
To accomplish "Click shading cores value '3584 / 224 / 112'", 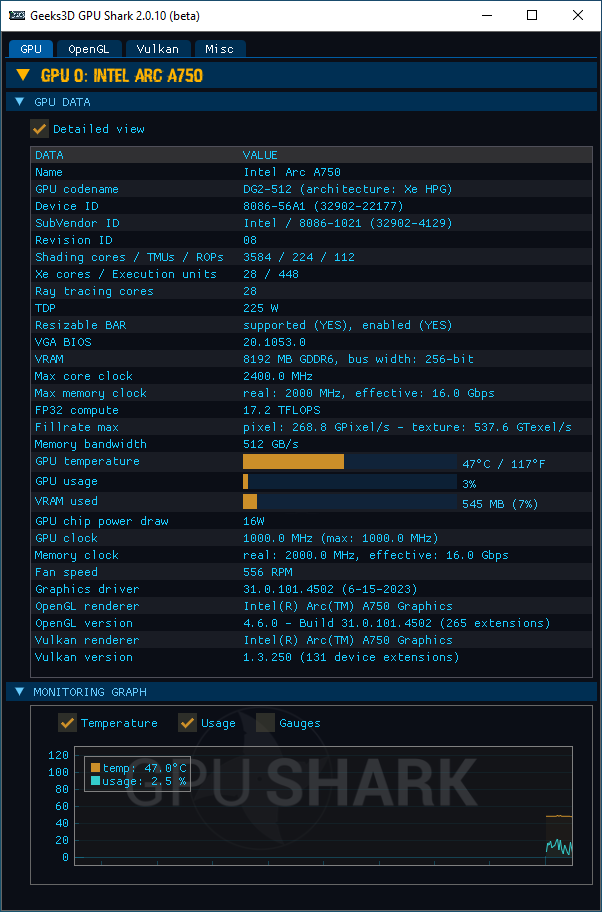I will click(x=299, y=257).
